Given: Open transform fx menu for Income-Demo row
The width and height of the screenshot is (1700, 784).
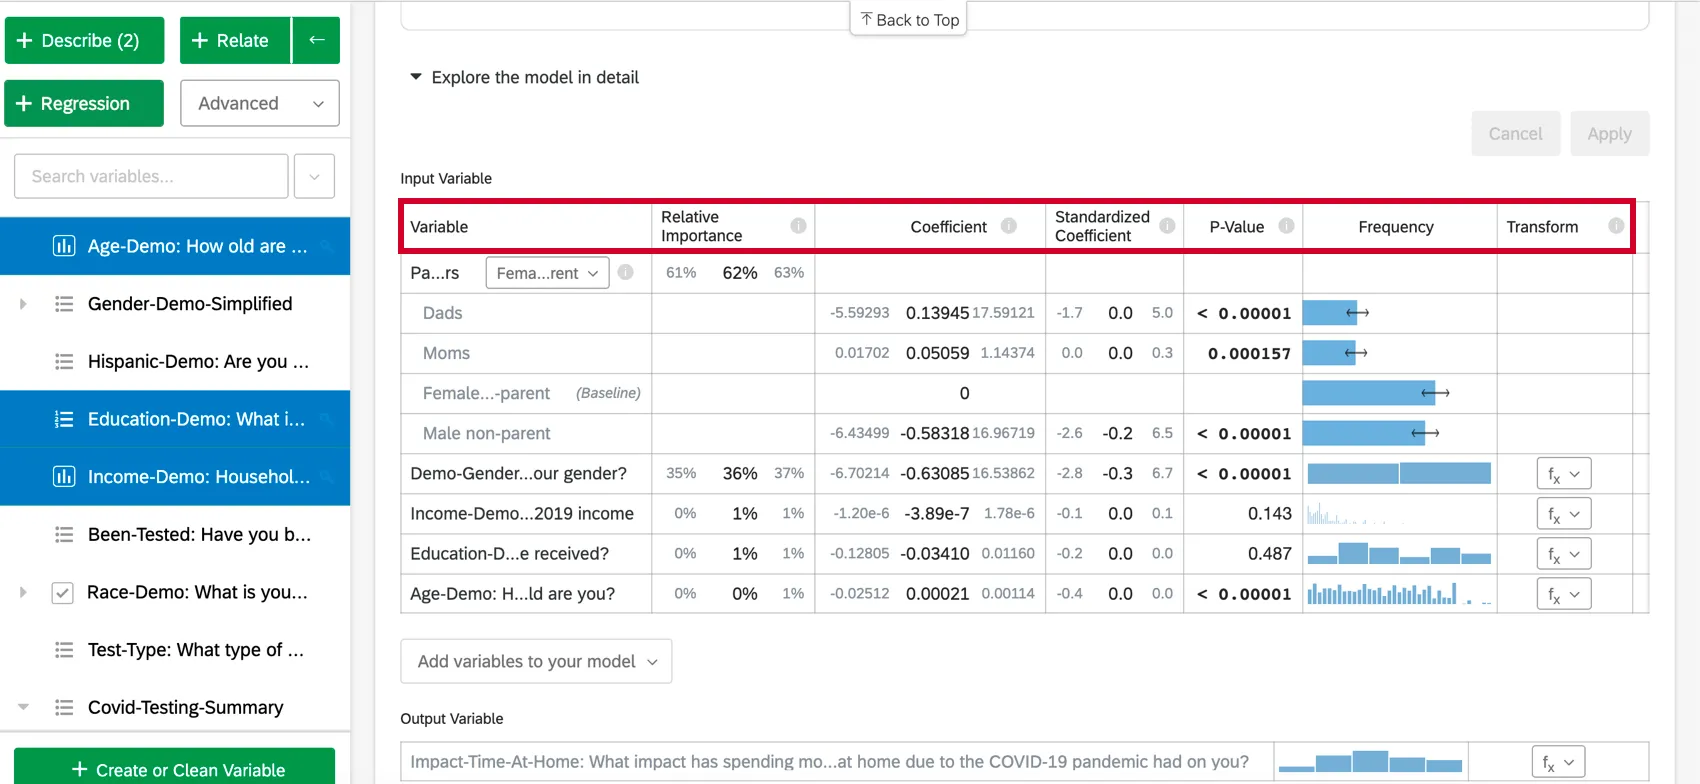Looking at the screenshot, I should tap(1563, 514).
